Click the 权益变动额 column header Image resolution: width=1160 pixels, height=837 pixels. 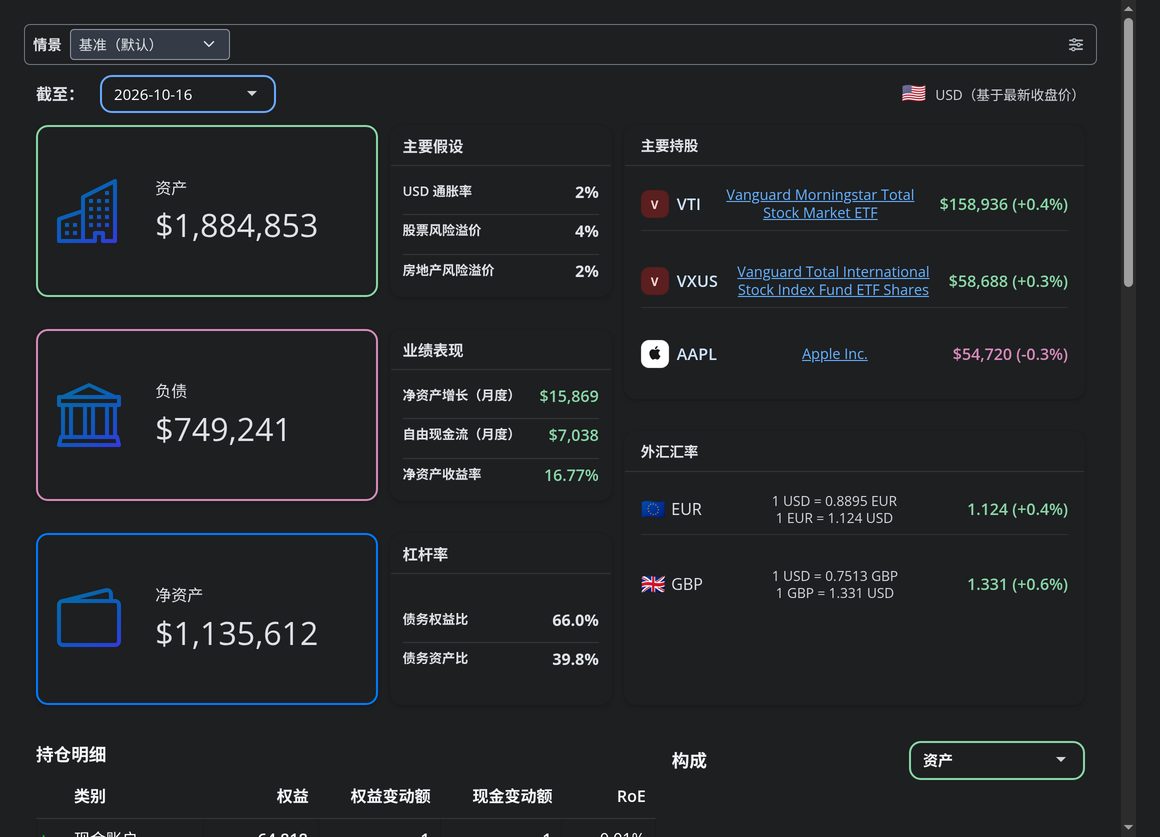point(391,796)
